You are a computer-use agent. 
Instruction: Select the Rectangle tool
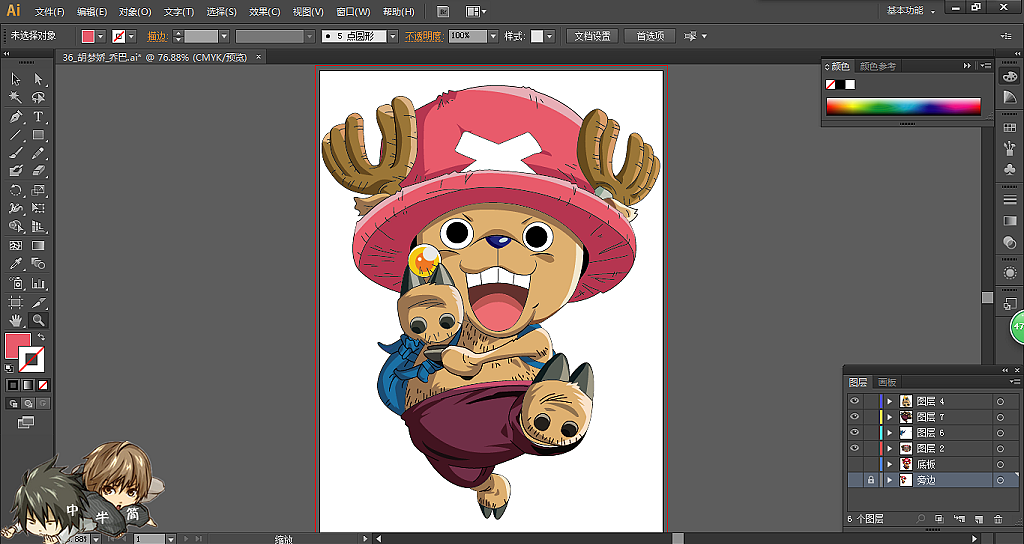(x=39, y=135)
